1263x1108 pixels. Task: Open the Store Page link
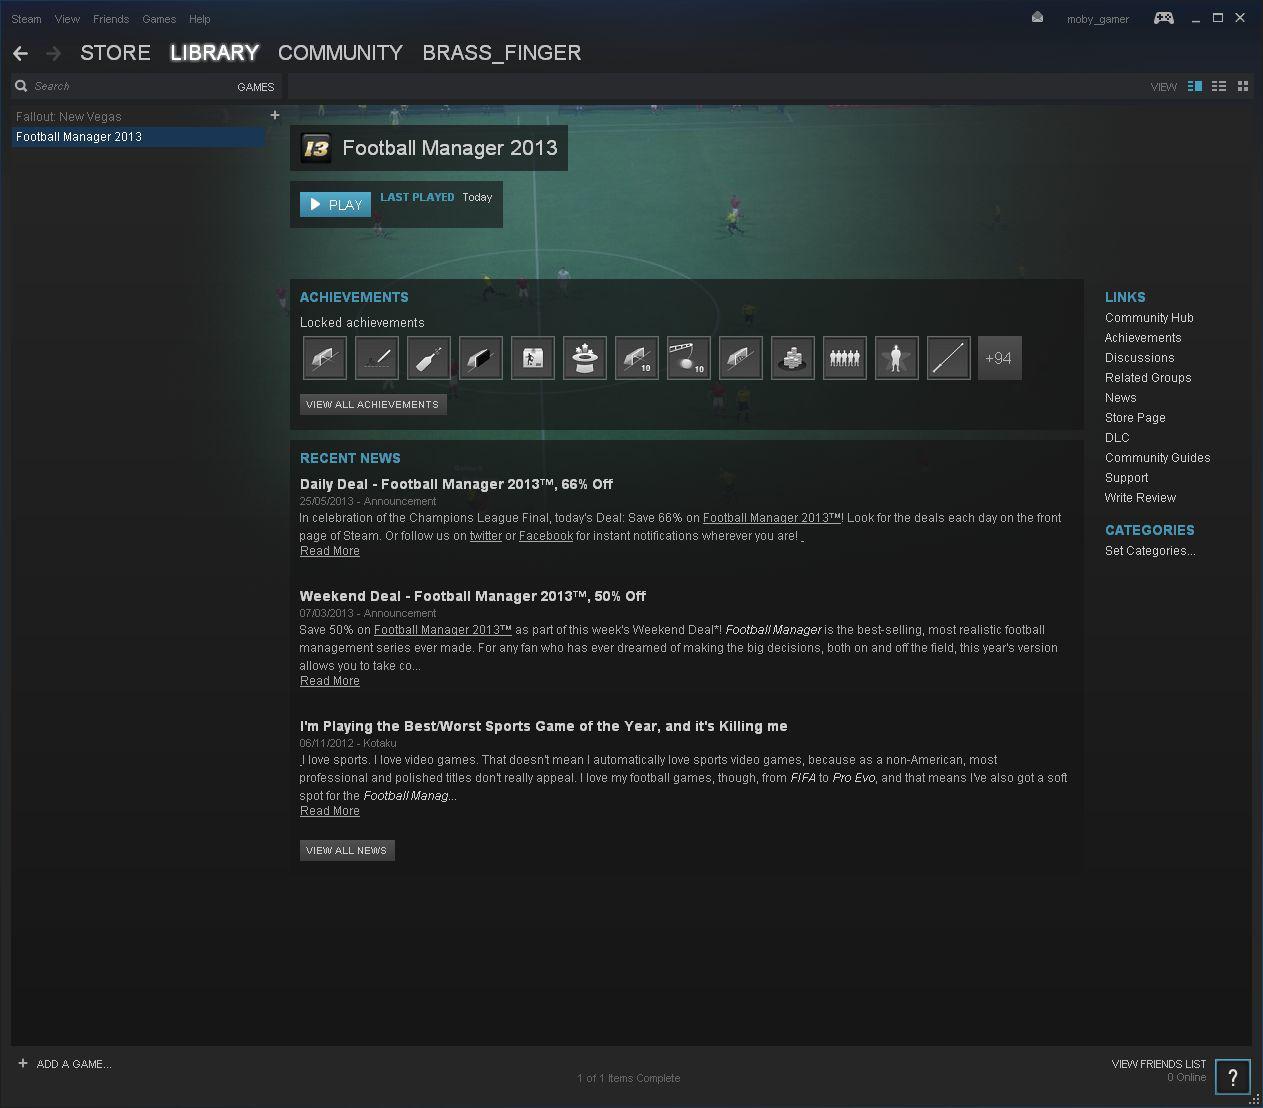(x=1135, y=418)
